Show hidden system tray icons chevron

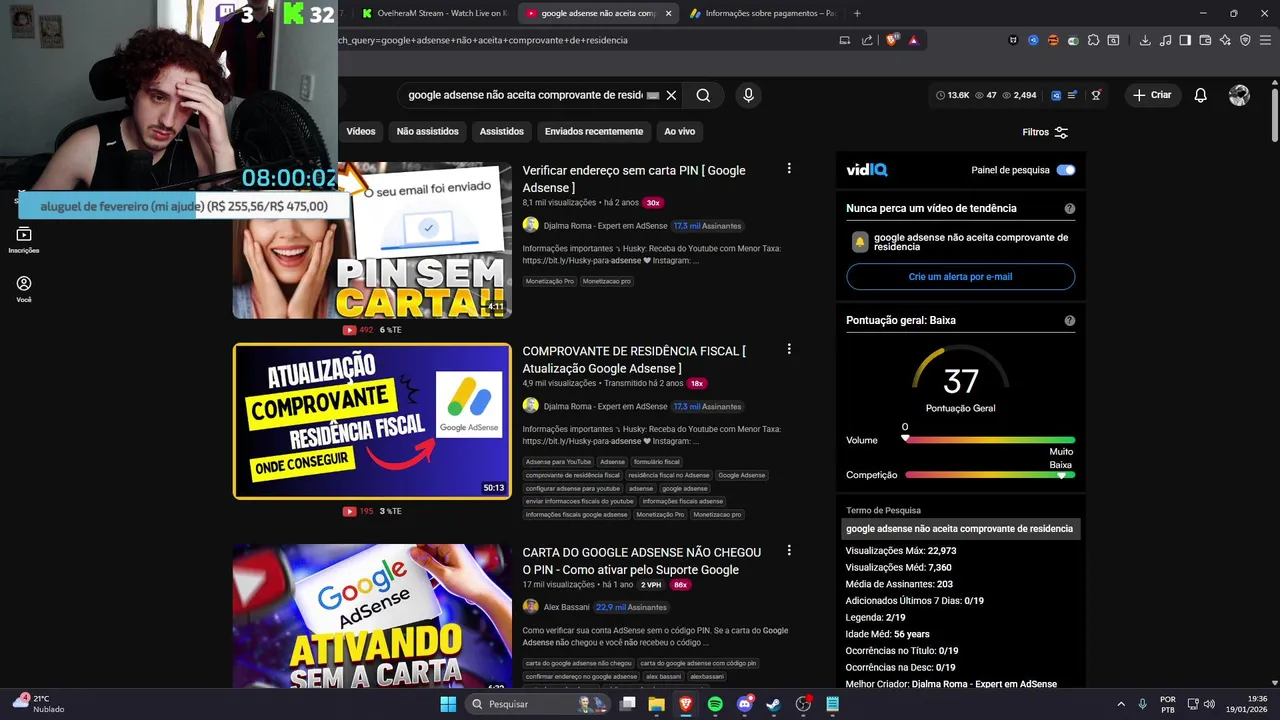pyautogui.click(x=1120, y=704)
